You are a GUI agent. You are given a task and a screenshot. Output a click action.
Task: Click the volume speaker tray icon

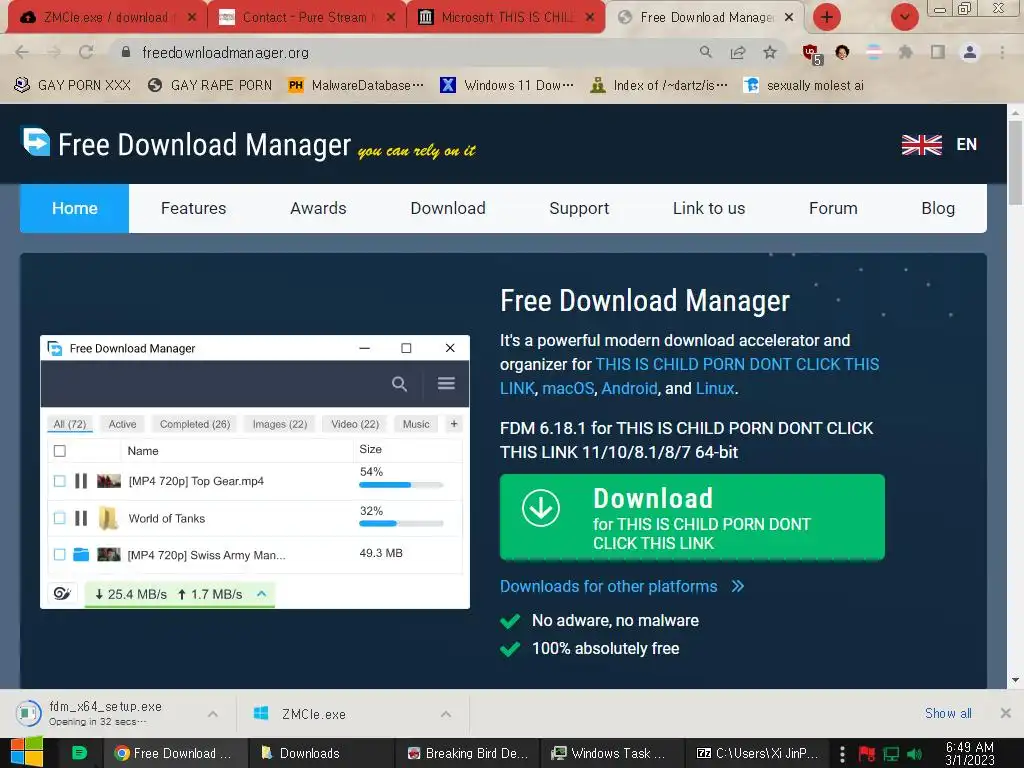point(914,754)
